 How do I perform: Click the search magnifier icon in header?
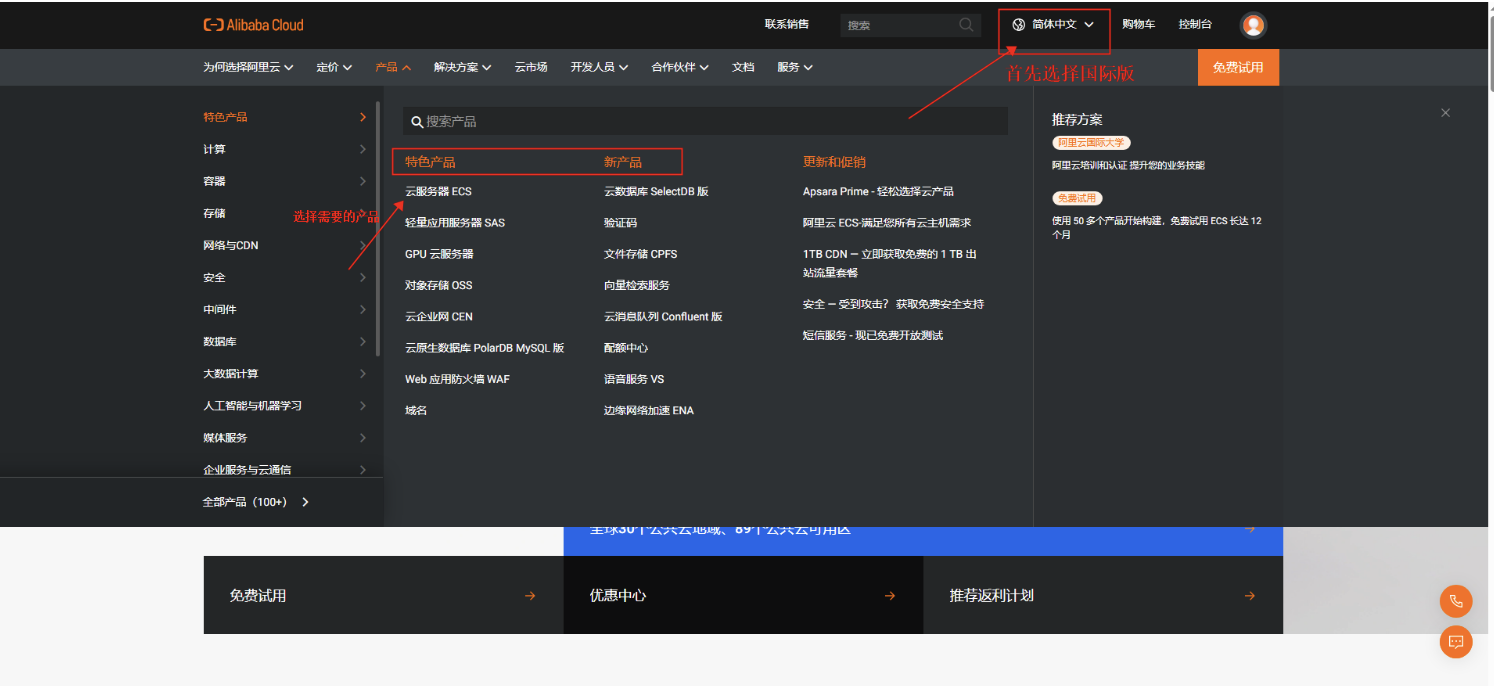tap(966, 25)
